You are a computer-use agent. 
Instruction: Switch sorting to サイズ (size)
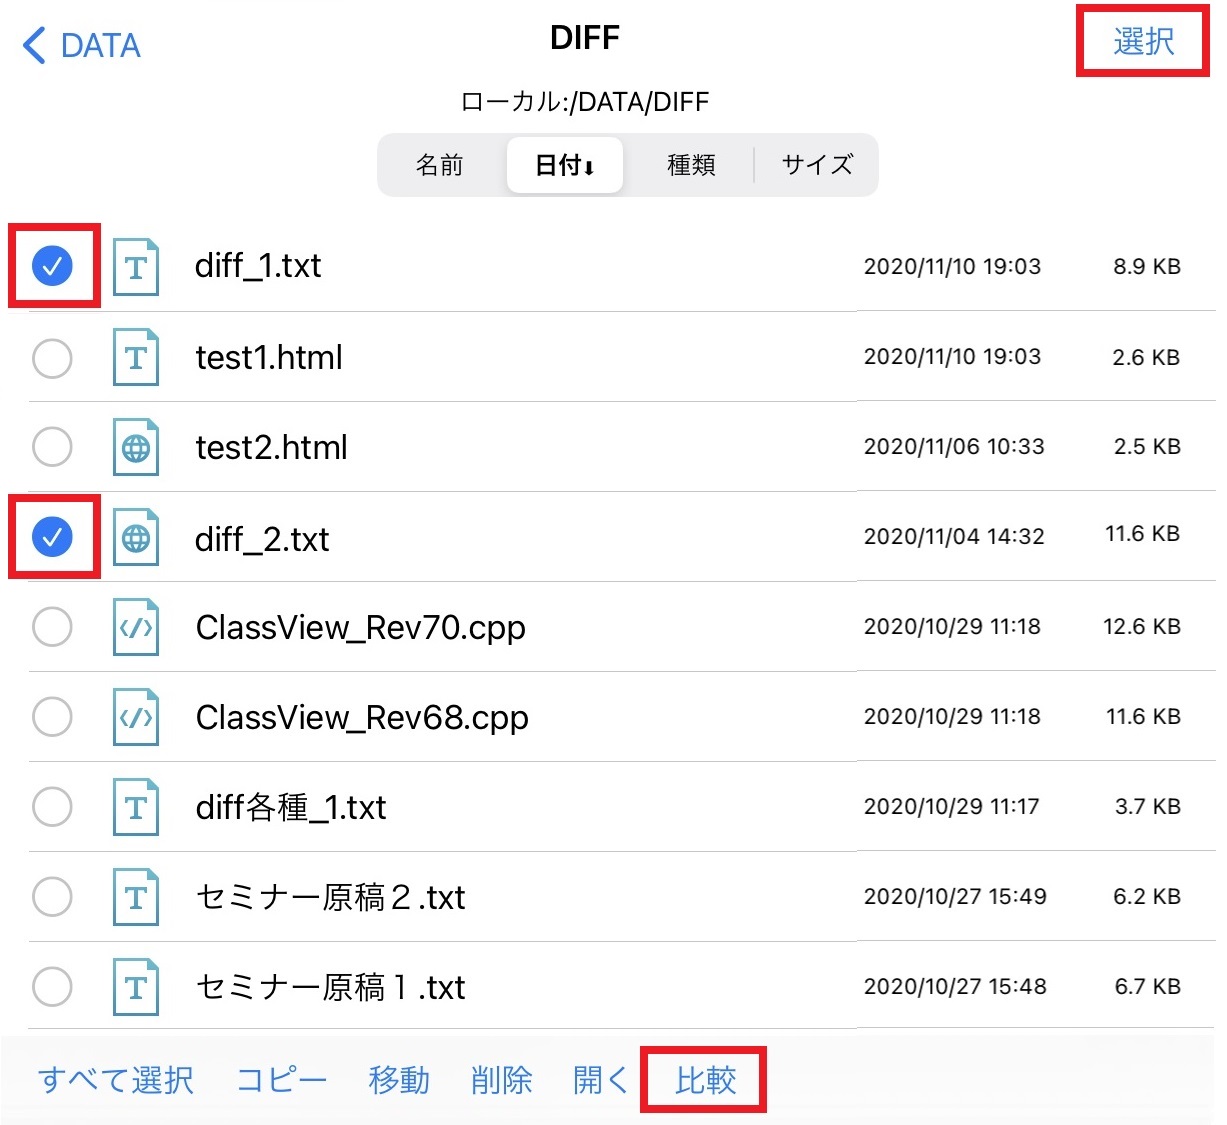(817, 165)
